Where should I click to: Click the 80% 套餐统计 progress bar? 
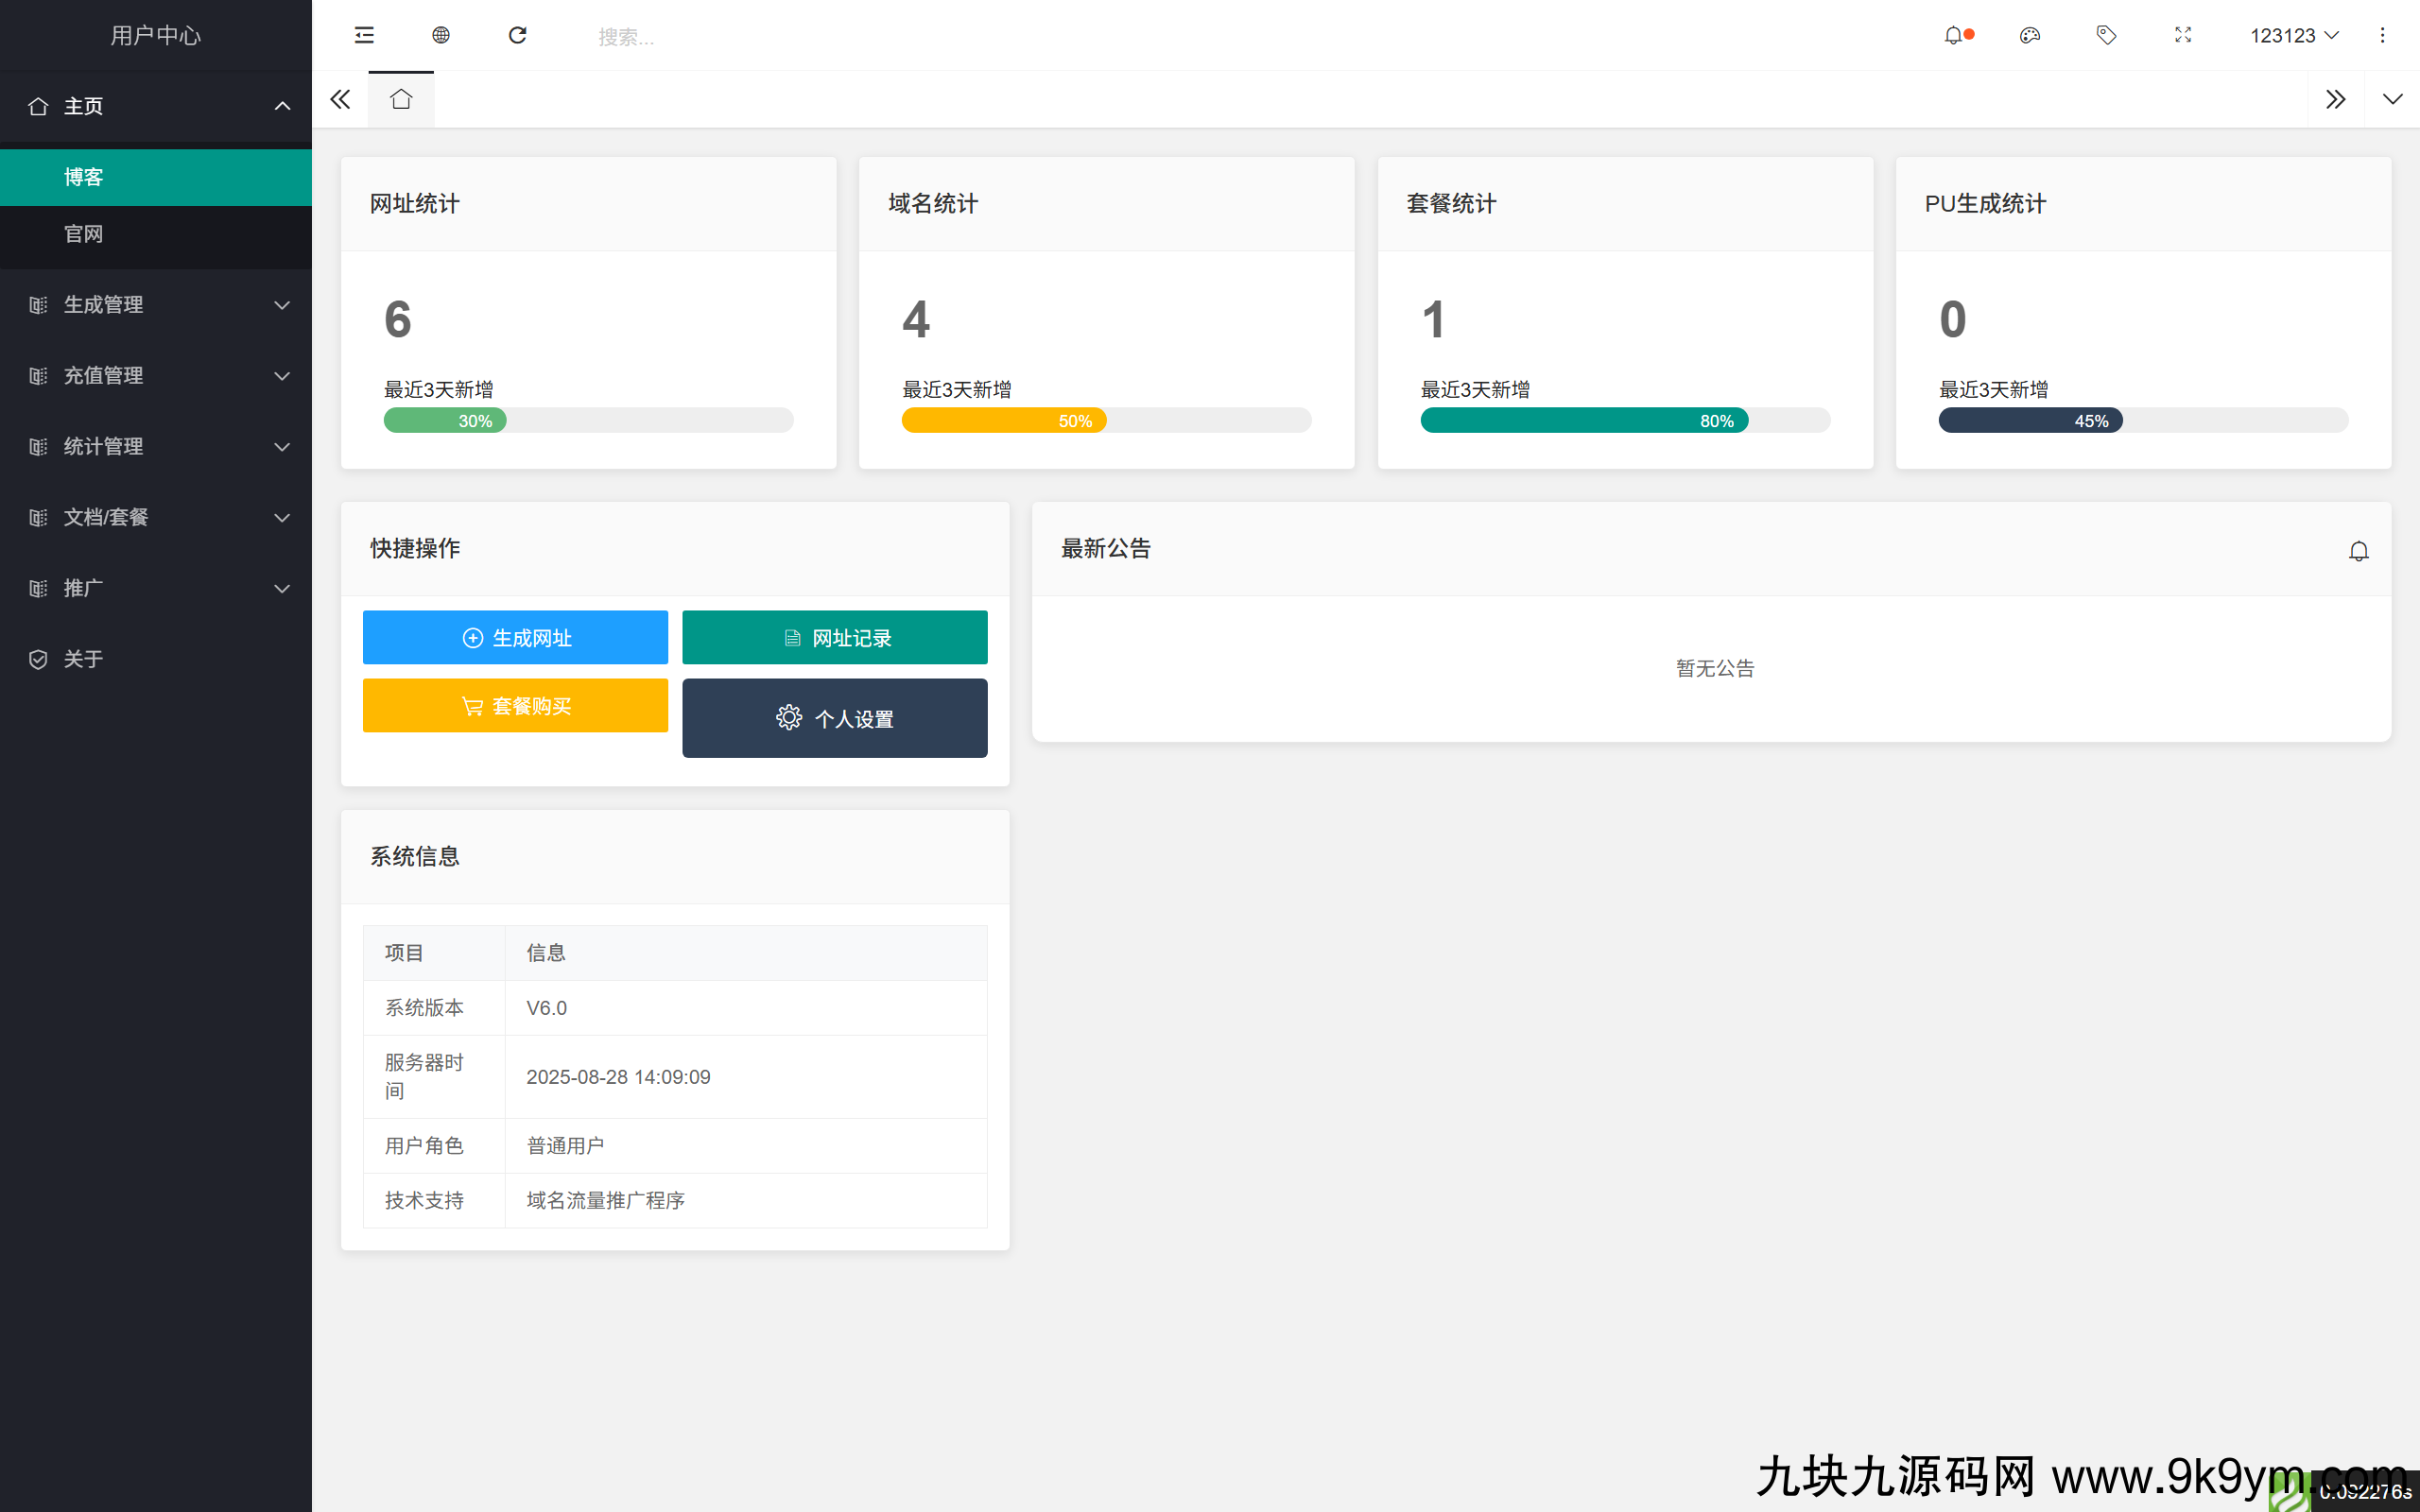pyautogui.click(x=1584, y=421)
